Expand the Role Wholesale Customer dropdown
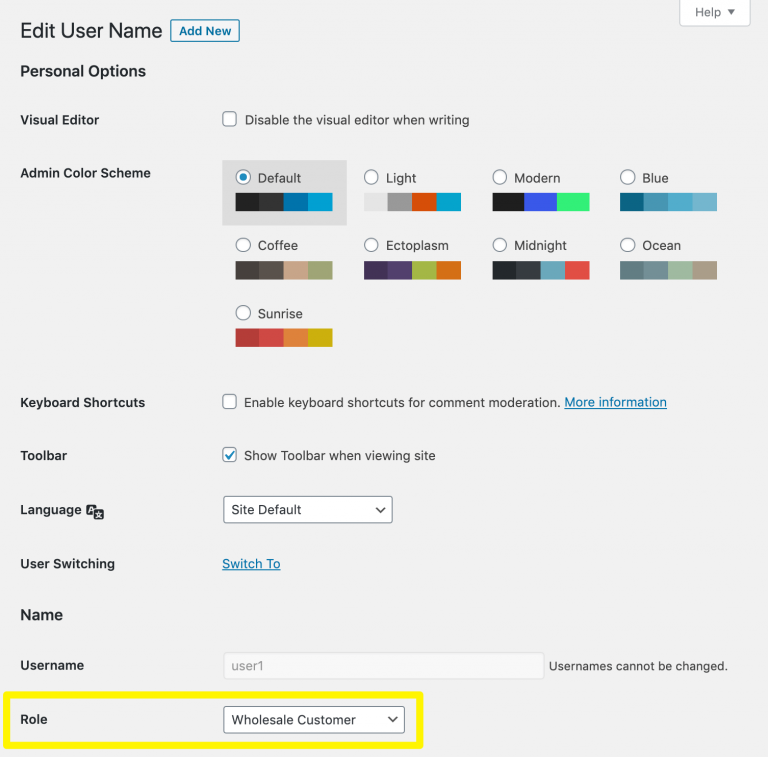Image resolution: width=768 pixels, height=757 pixels. pyautogui.click(x=313, y=719)
